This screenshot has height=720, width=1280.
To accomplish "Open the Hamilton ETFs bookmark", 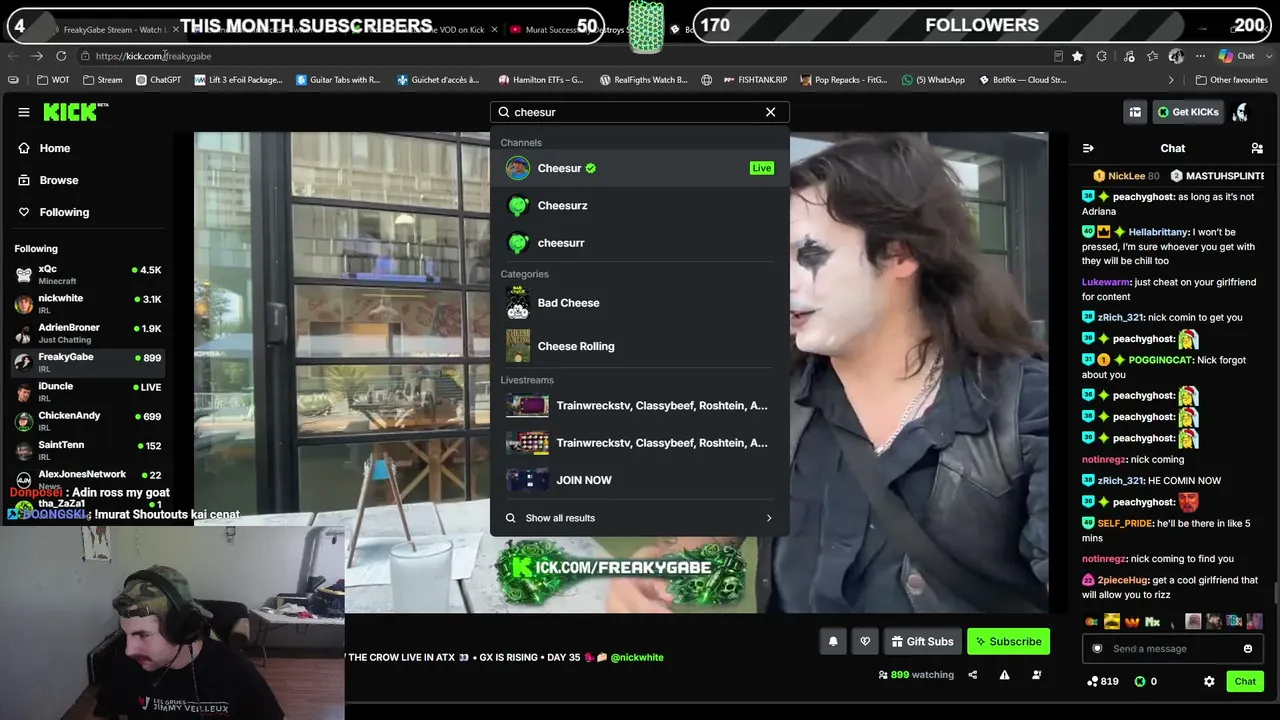I will coord(540,80).
